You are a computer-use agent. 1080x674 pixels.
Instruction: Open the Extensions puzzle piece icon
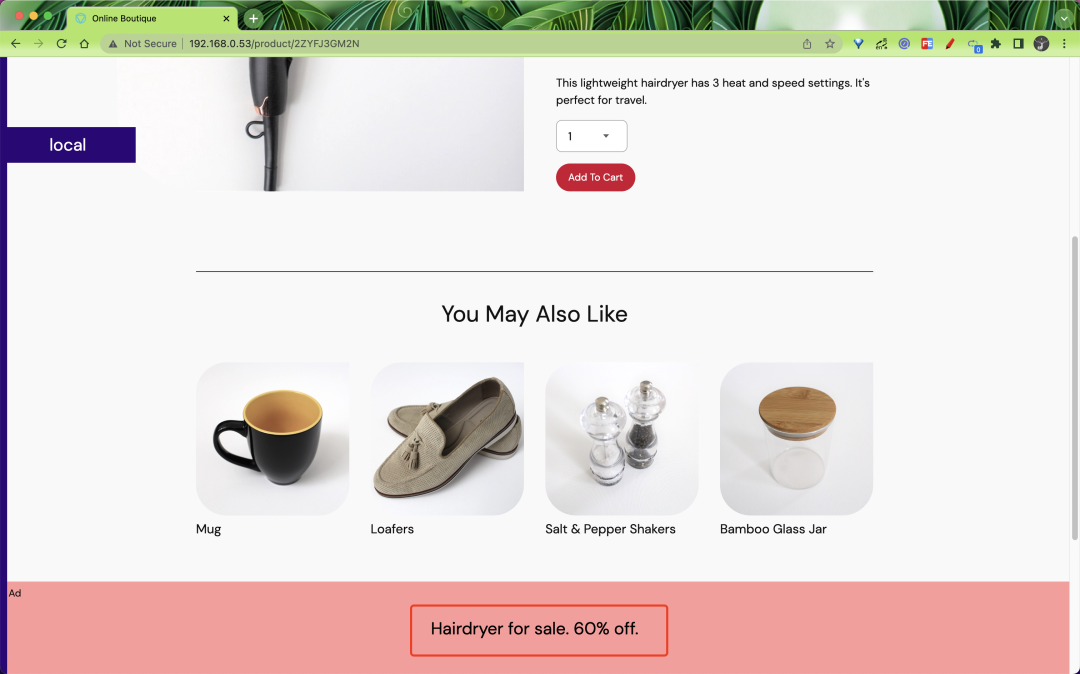point(995,43)
